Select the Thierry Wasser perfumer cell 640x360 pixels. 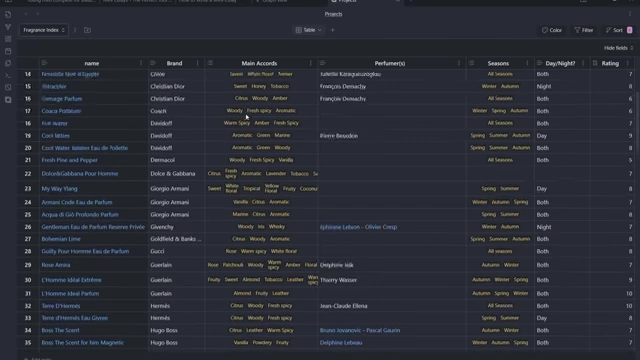[392, 280]
